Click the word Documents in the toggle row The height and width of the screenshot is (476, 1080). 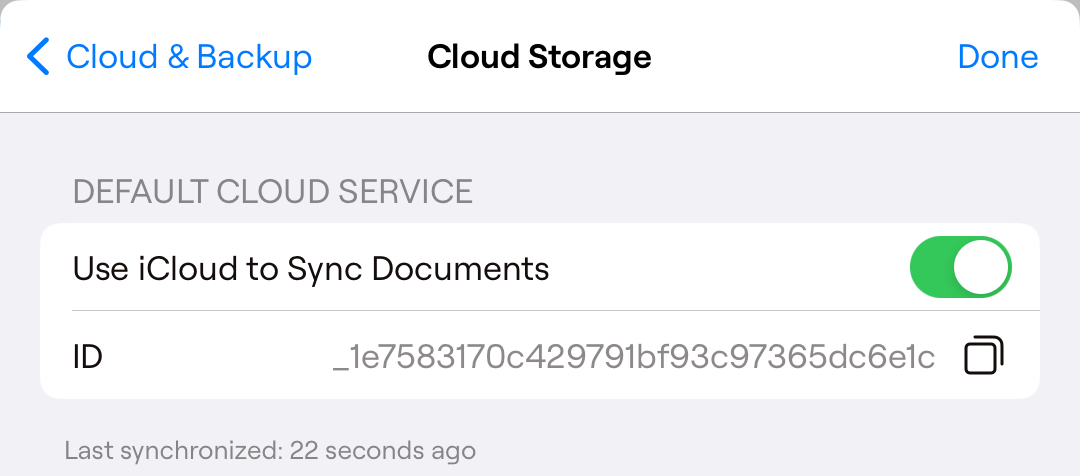(x=461, y=269)
